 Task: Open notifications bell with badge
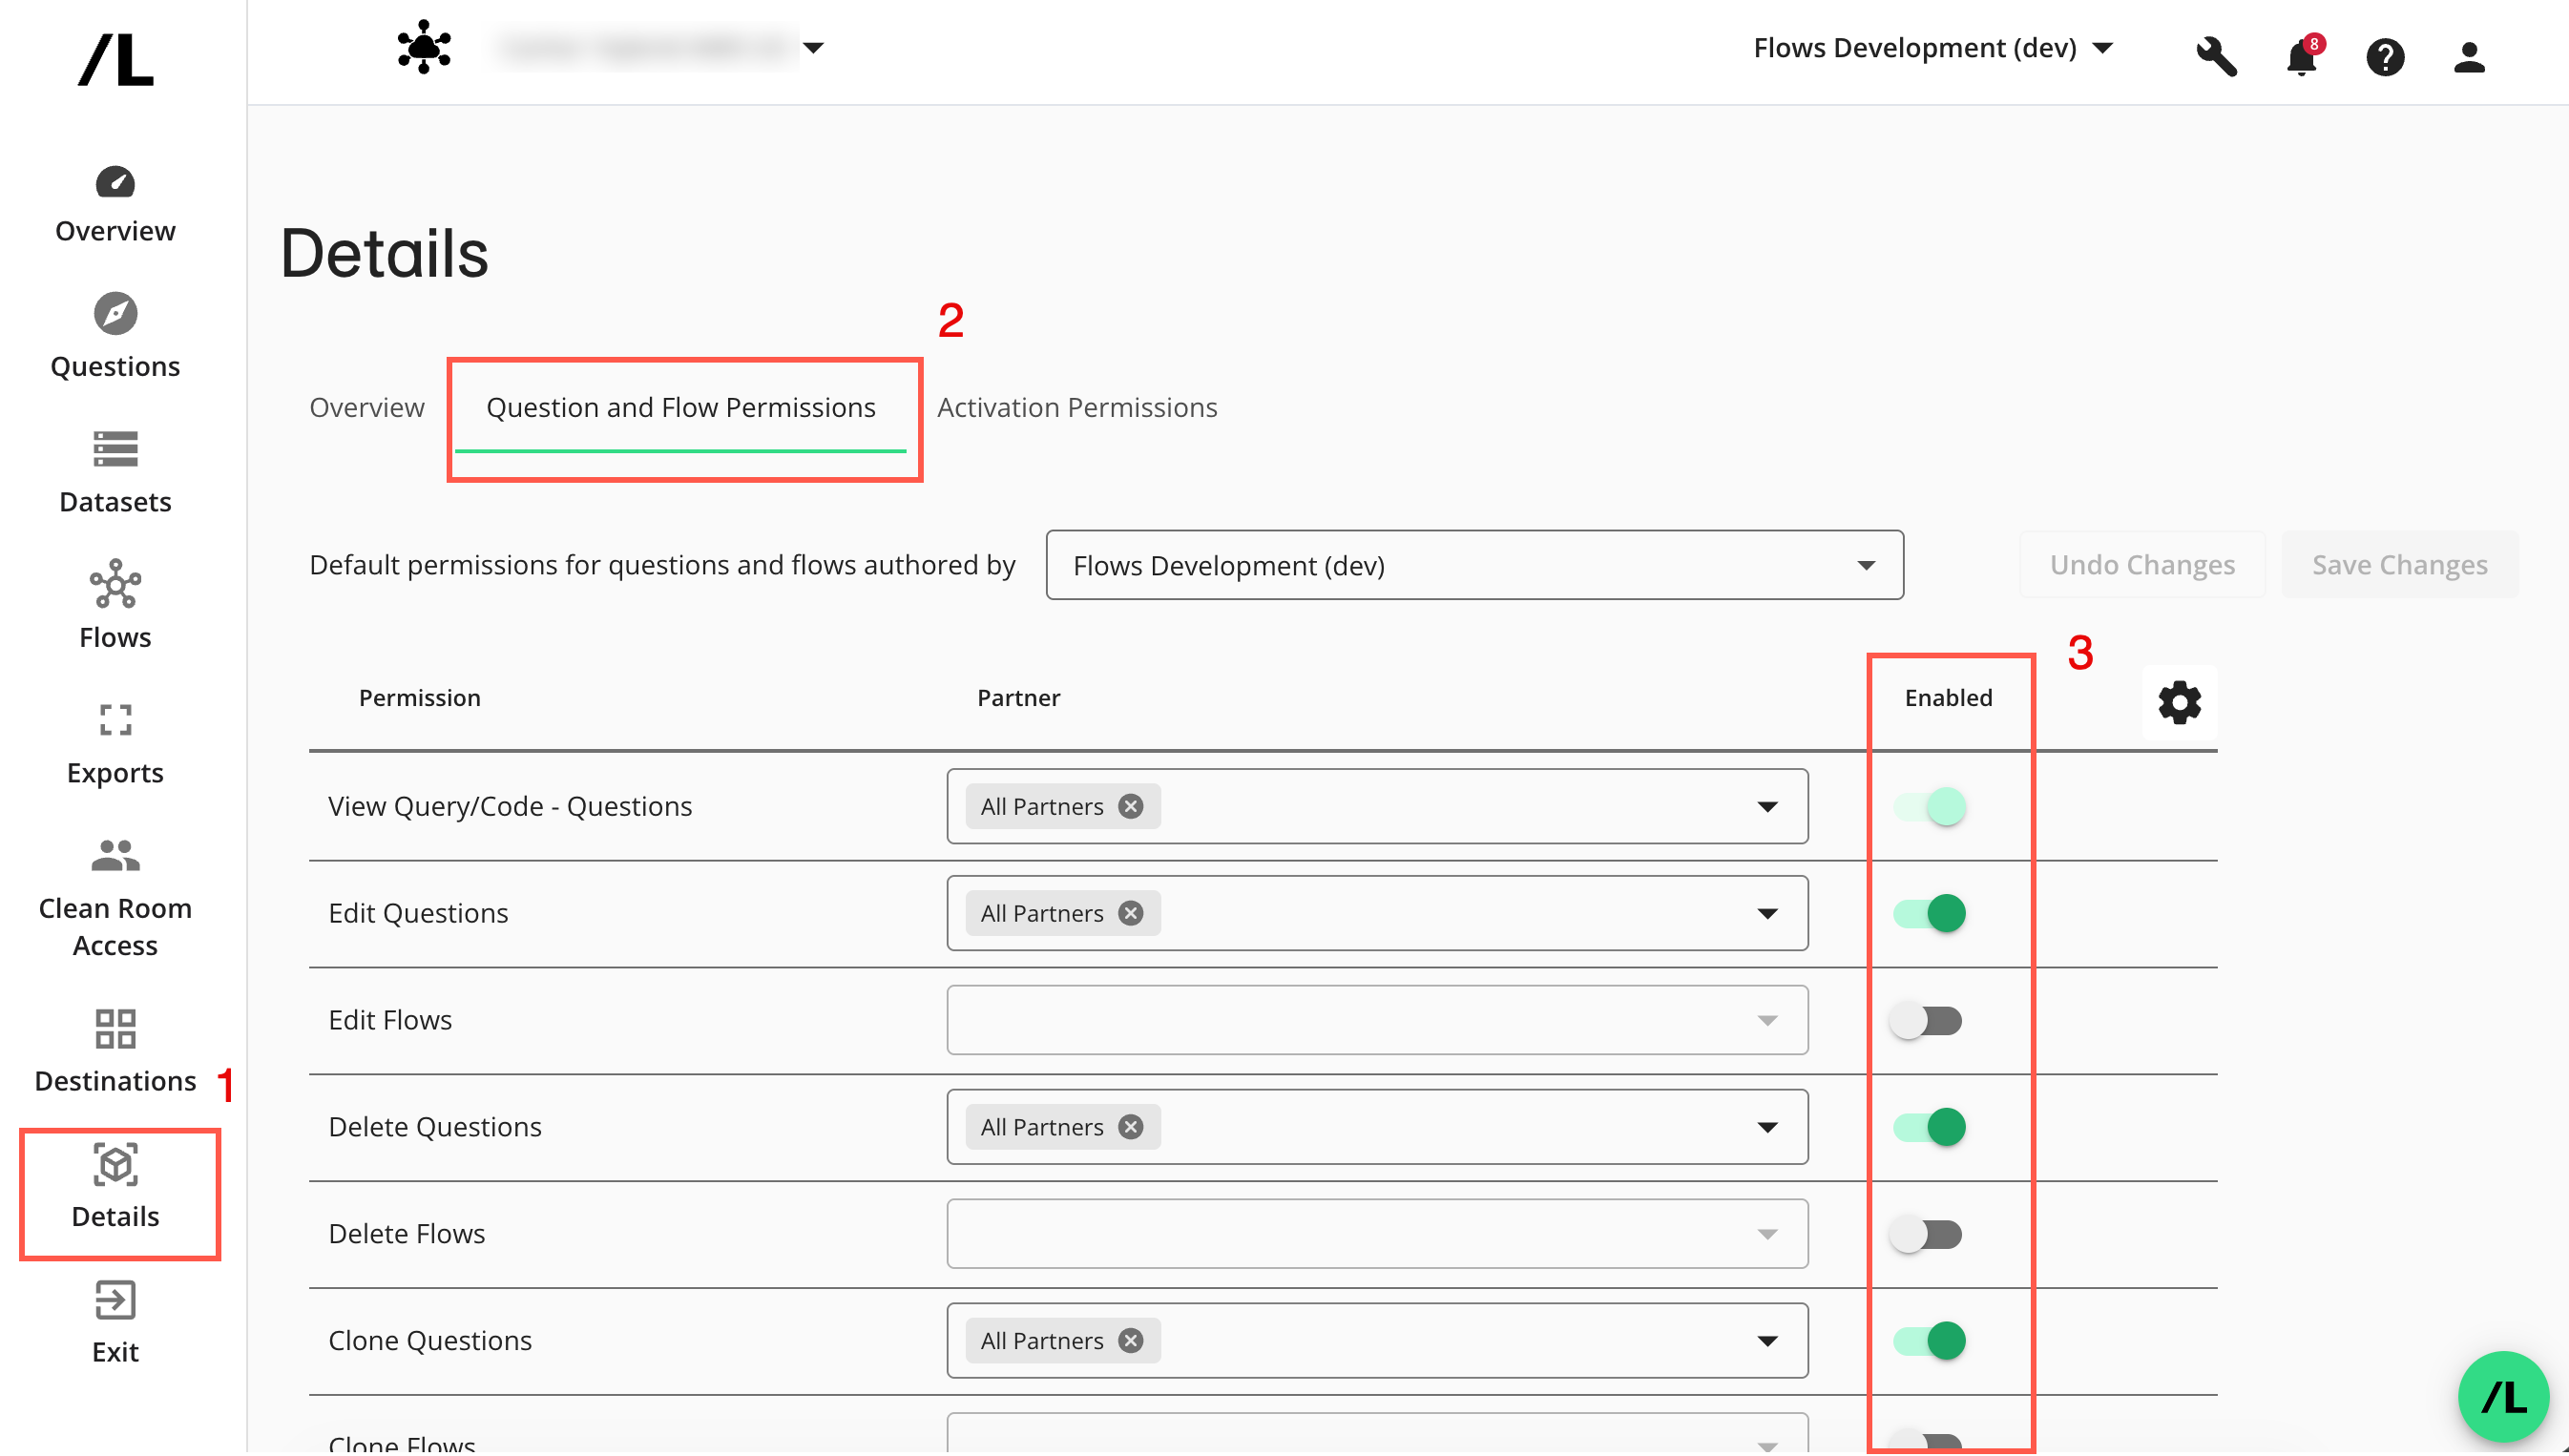click(2302, 56)
